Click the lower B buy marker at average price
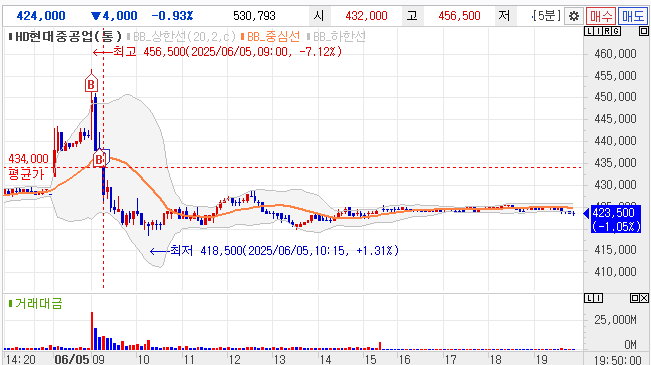The width and height of the screenshot is (651, 365). [x=100, y=159]
